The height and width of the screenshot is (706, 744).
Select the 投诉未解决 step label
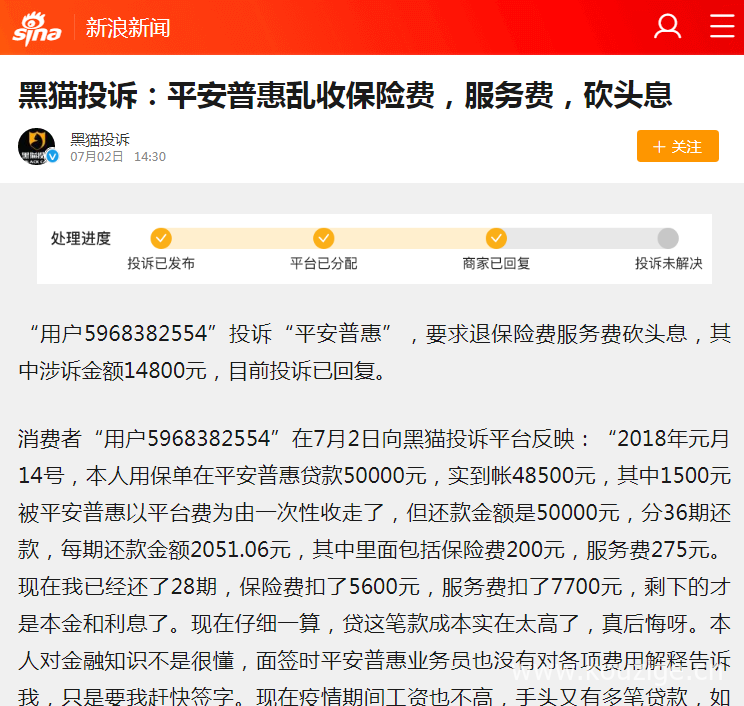[x=668, y=264]
